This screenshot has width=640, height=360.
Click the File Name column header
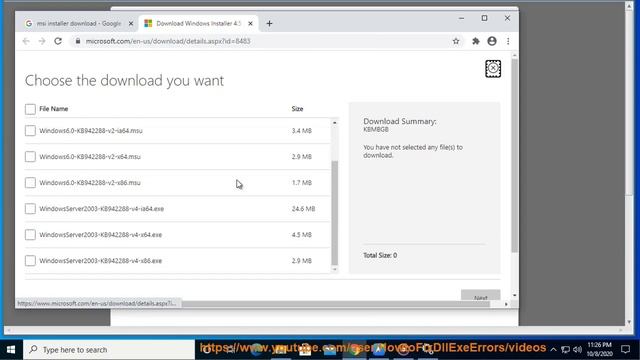click(x=53, y=109)
